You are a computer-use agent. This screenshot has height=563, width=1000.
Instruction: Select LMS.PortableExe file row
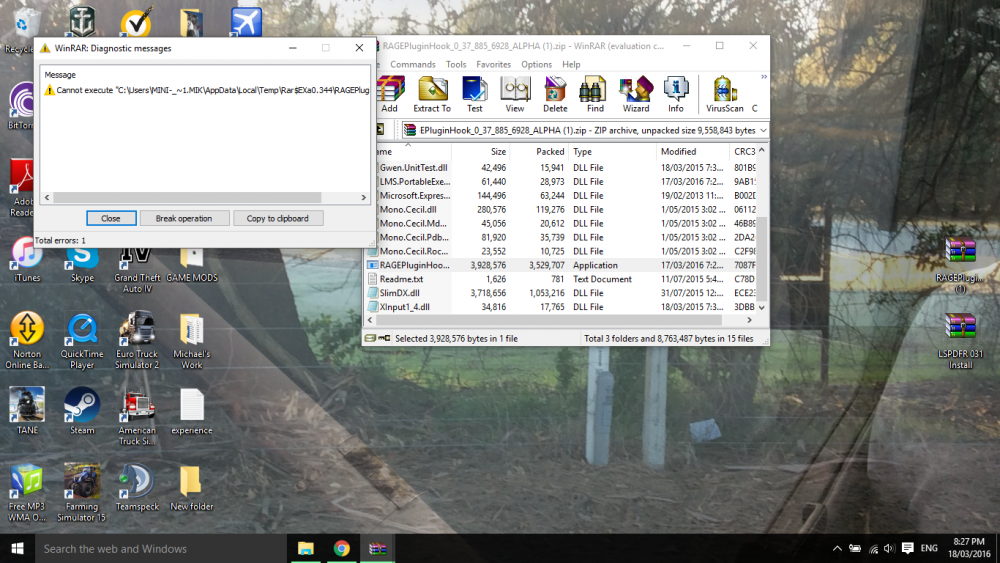[x=561, y=182]
